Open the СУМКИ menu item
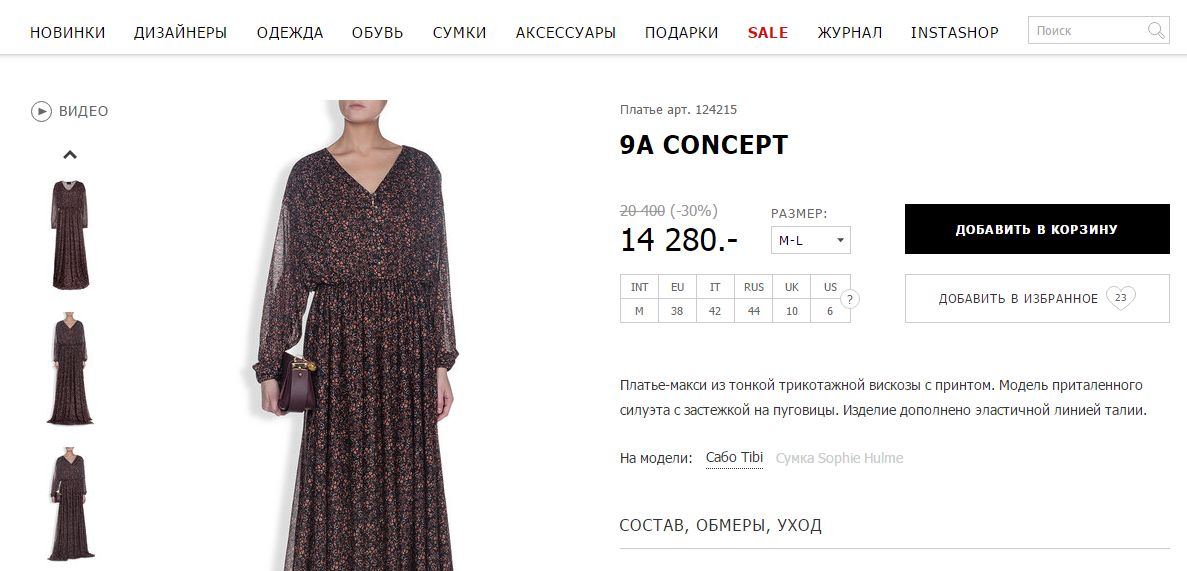Screen dimensions: 1187x571 [x=460, y=33]
